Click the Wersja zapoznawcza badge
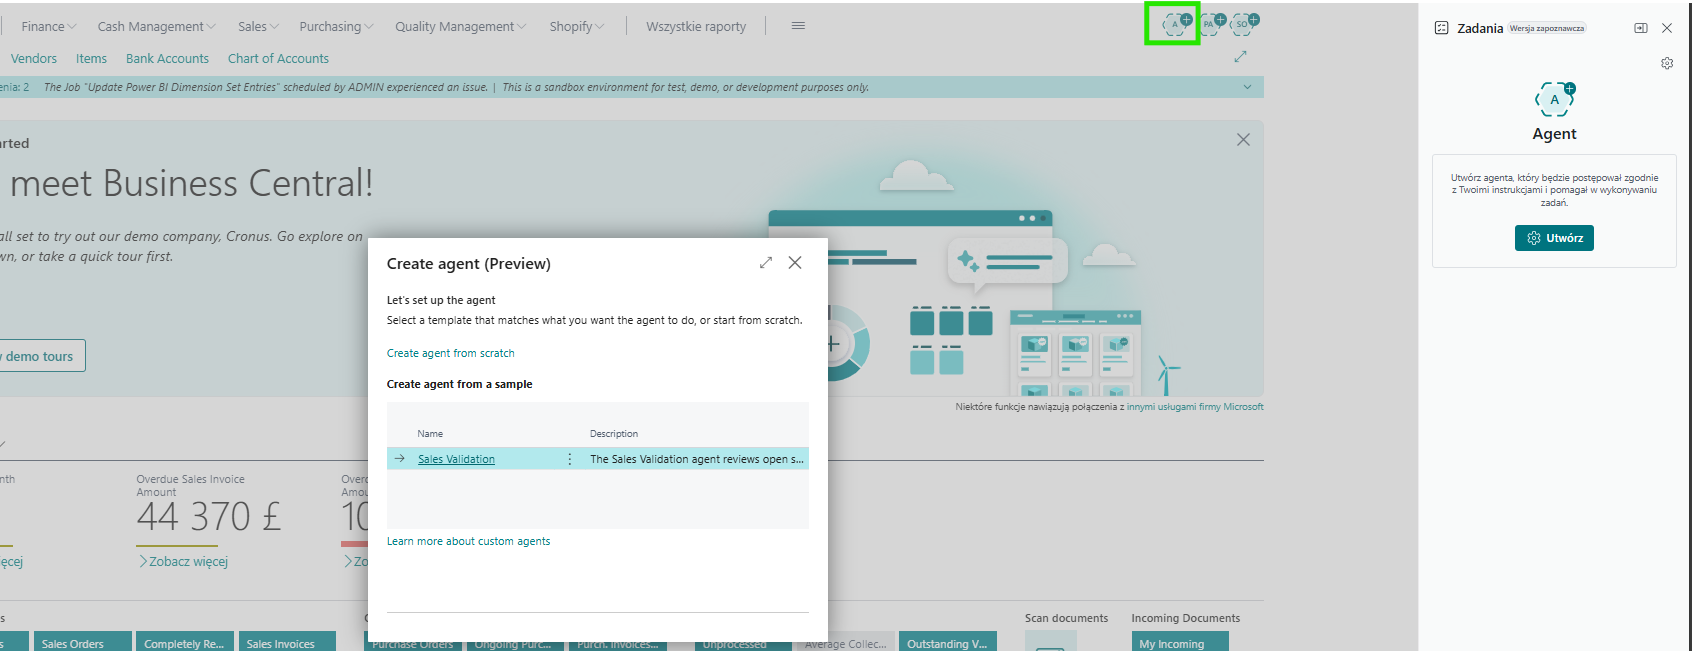This screenshot has width=1692, height=651. pyautogui.click(x=1547, y=28)
